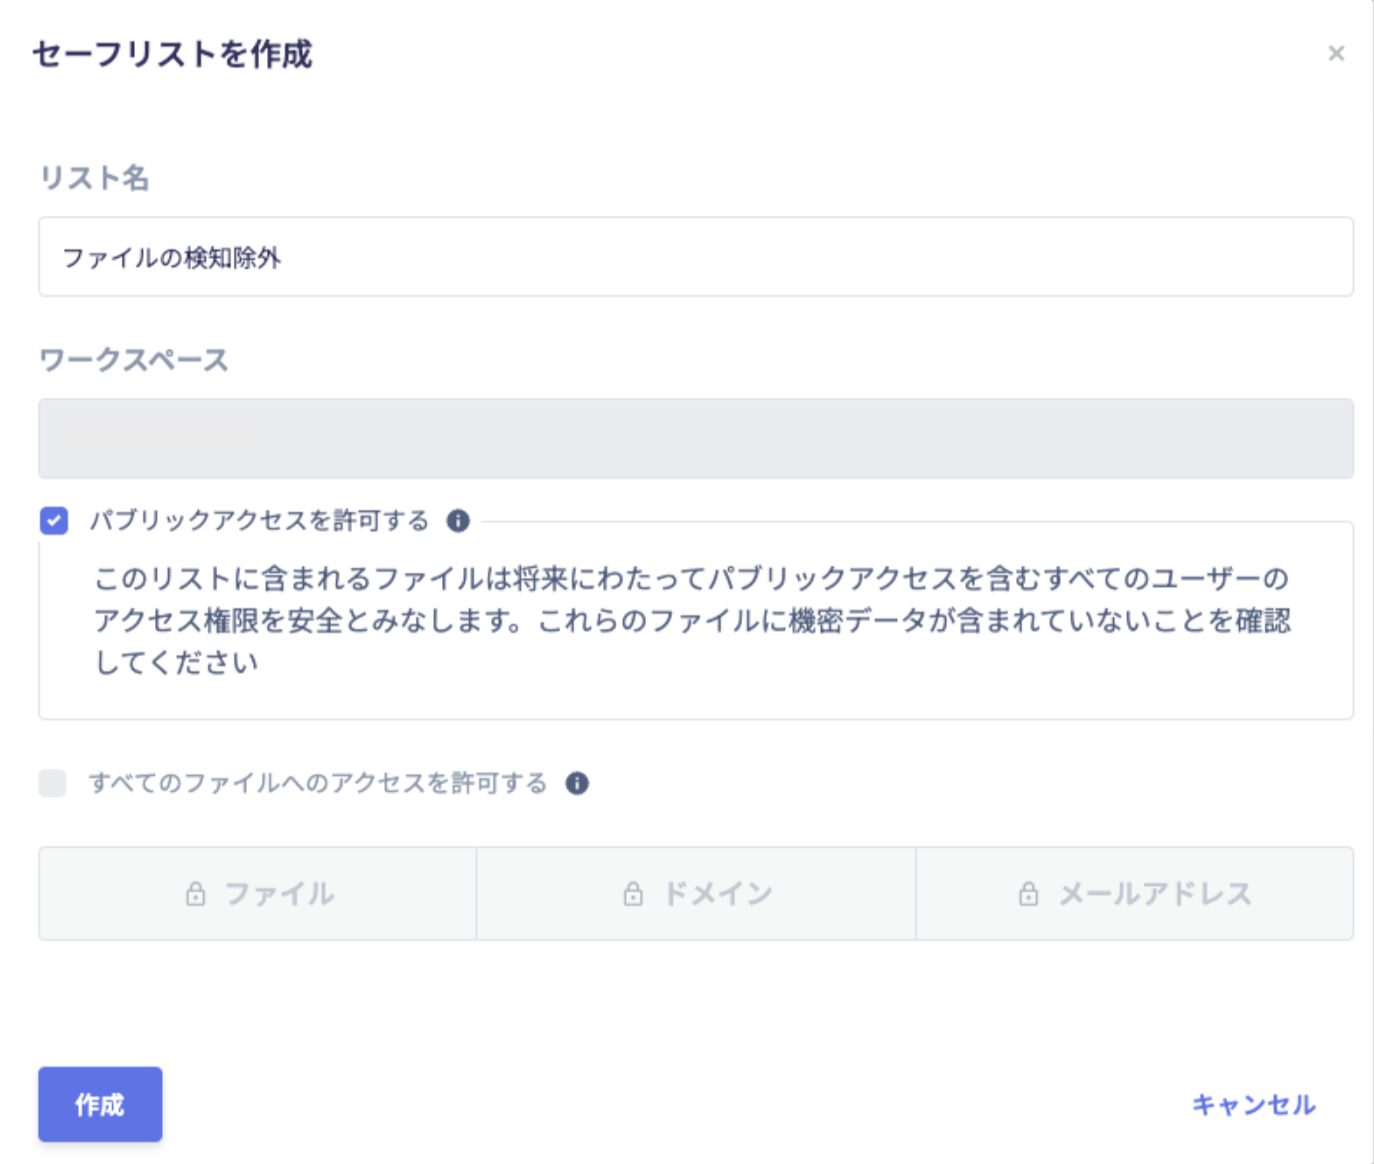
Task: Click the 作成 button
Action: click(100, 1104)
